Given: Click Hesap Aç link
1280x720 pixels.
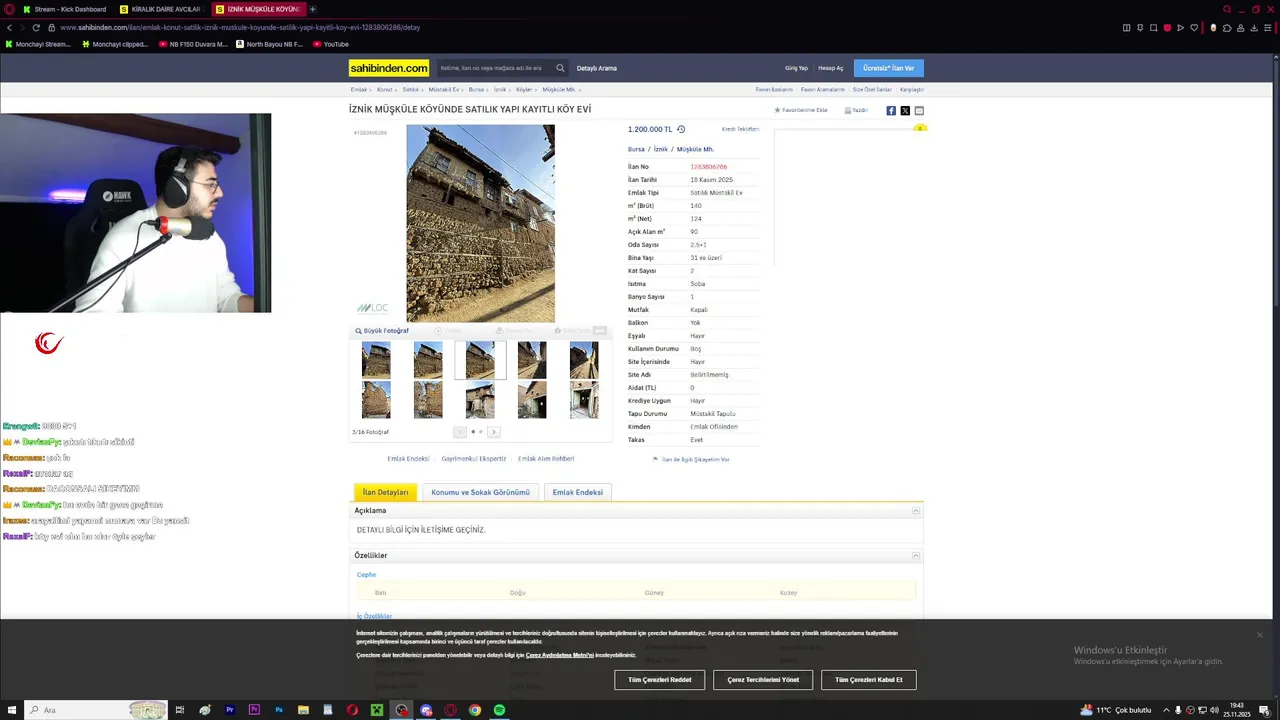Looking at the screenshot, I should point(831,68).
